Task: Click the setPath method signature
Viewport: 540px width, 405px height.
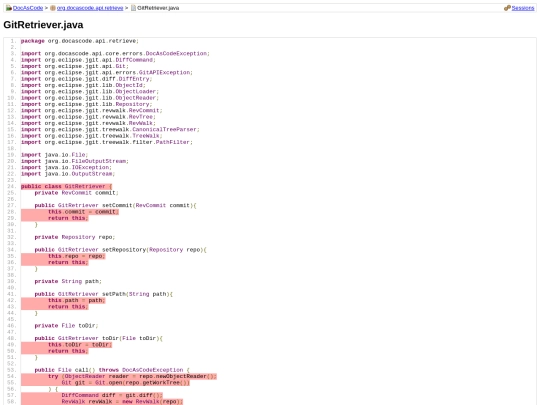Action: (x=104, y=294)
